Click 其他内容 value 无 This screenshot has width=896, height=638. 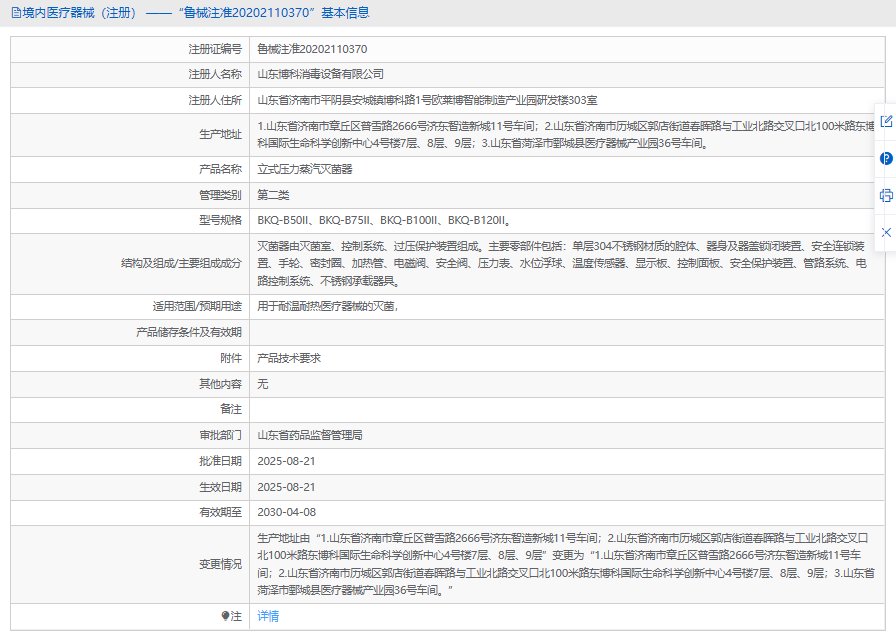[262, 384]
